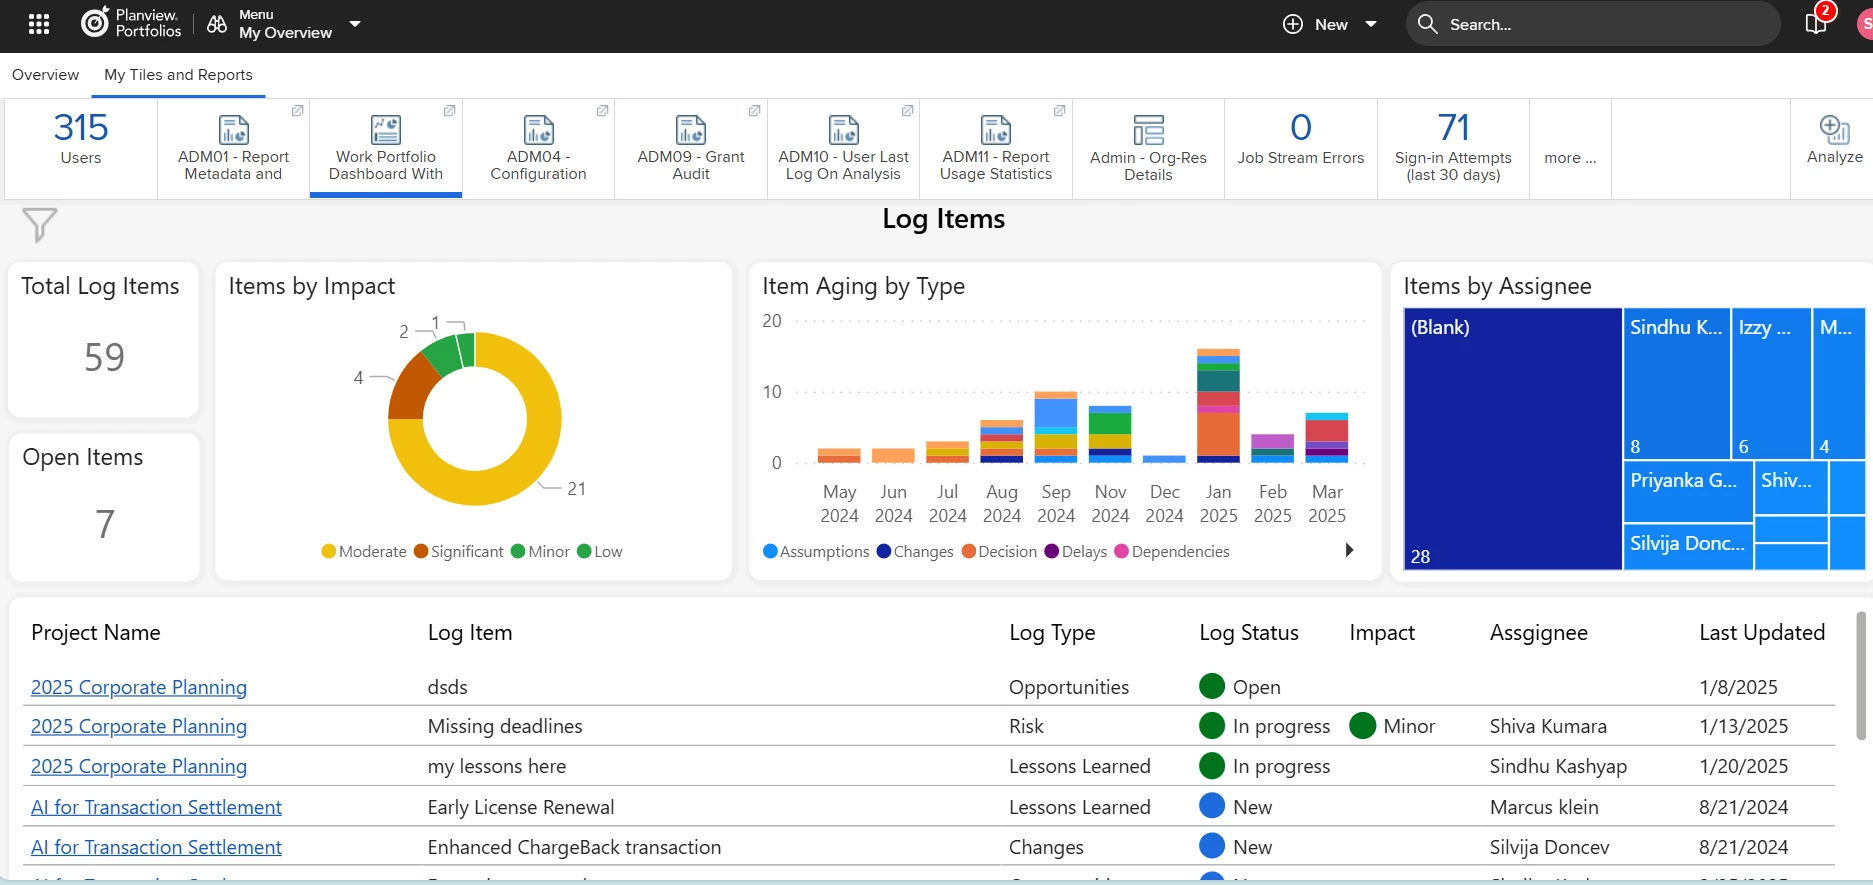Viewport: 1873px width, 885px height.
Task: Open 2025 Corporate Planning link in dsds row
Action: click(139, 688)
